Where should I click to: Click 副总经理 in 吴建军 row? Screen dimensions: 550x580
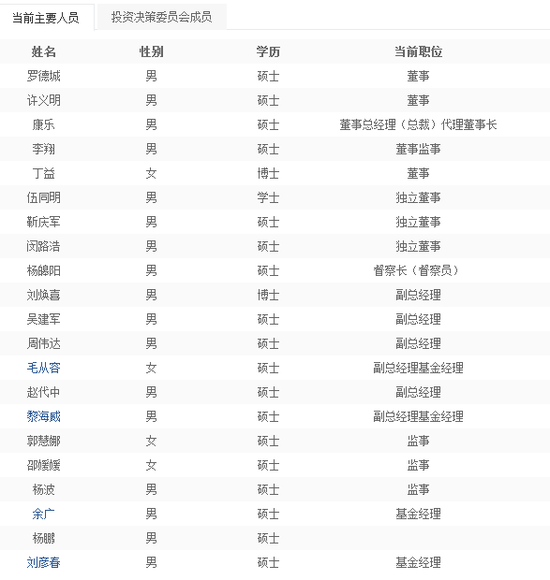pos(418,319)
